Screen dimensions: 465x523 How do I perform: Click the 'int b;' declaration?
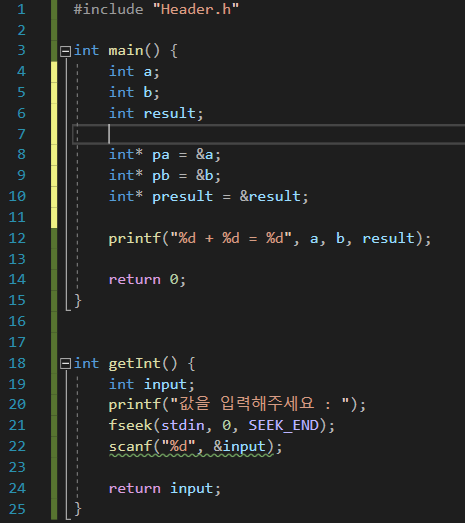point(134,92)
